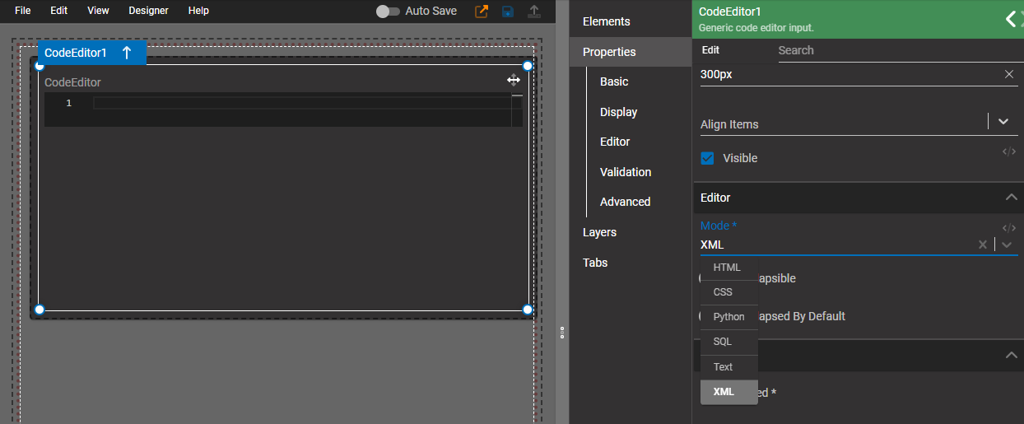Jump to the Display properties section
This screenshot has width=1024, height=424.
pos(618,112)
